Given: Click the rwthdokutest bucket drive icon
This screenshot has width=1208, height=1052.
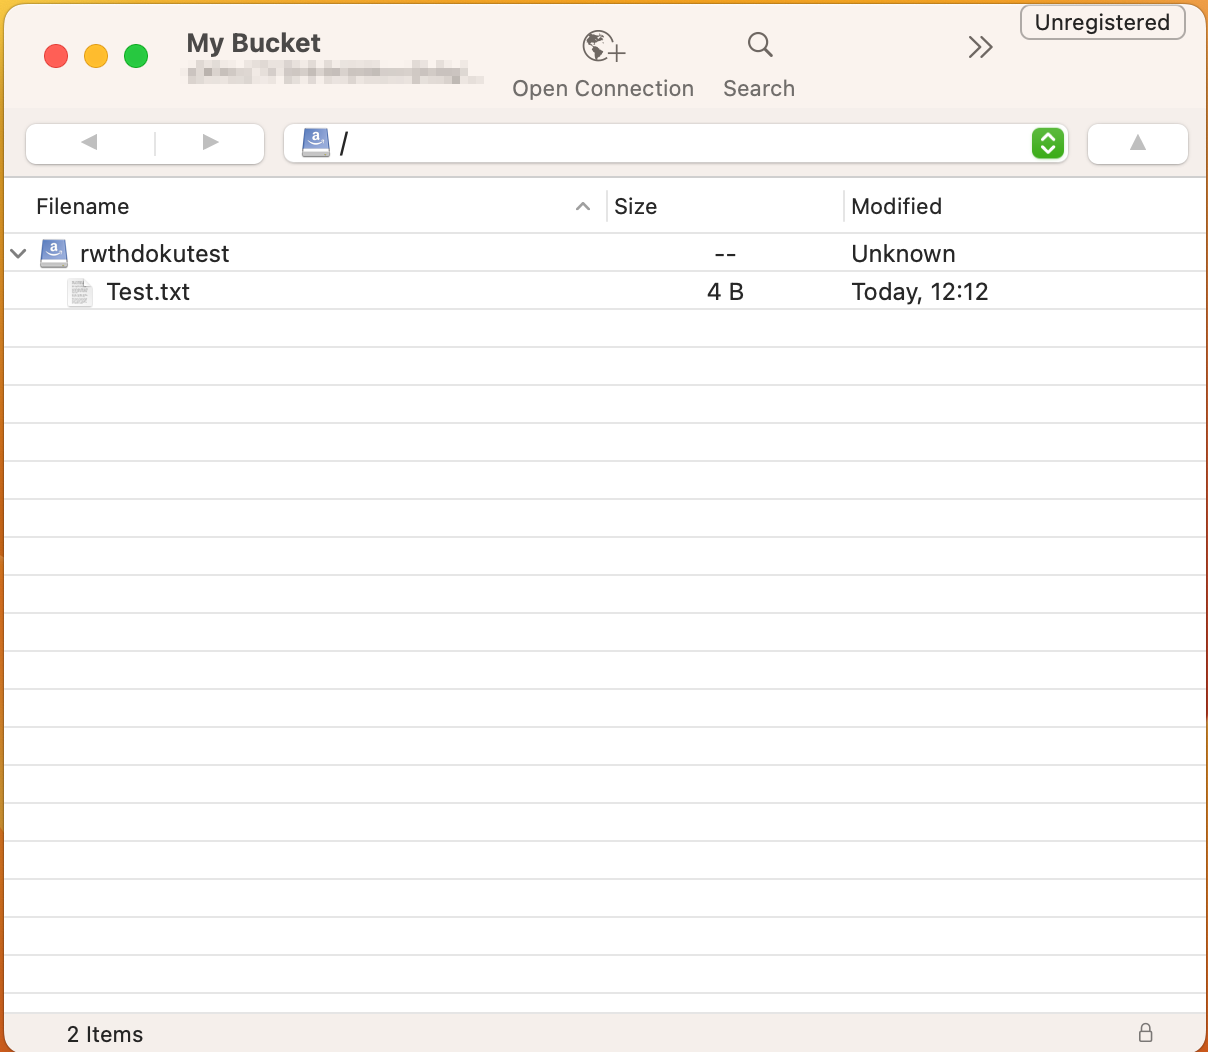Looking at the screenshot, I should (54, 253).
